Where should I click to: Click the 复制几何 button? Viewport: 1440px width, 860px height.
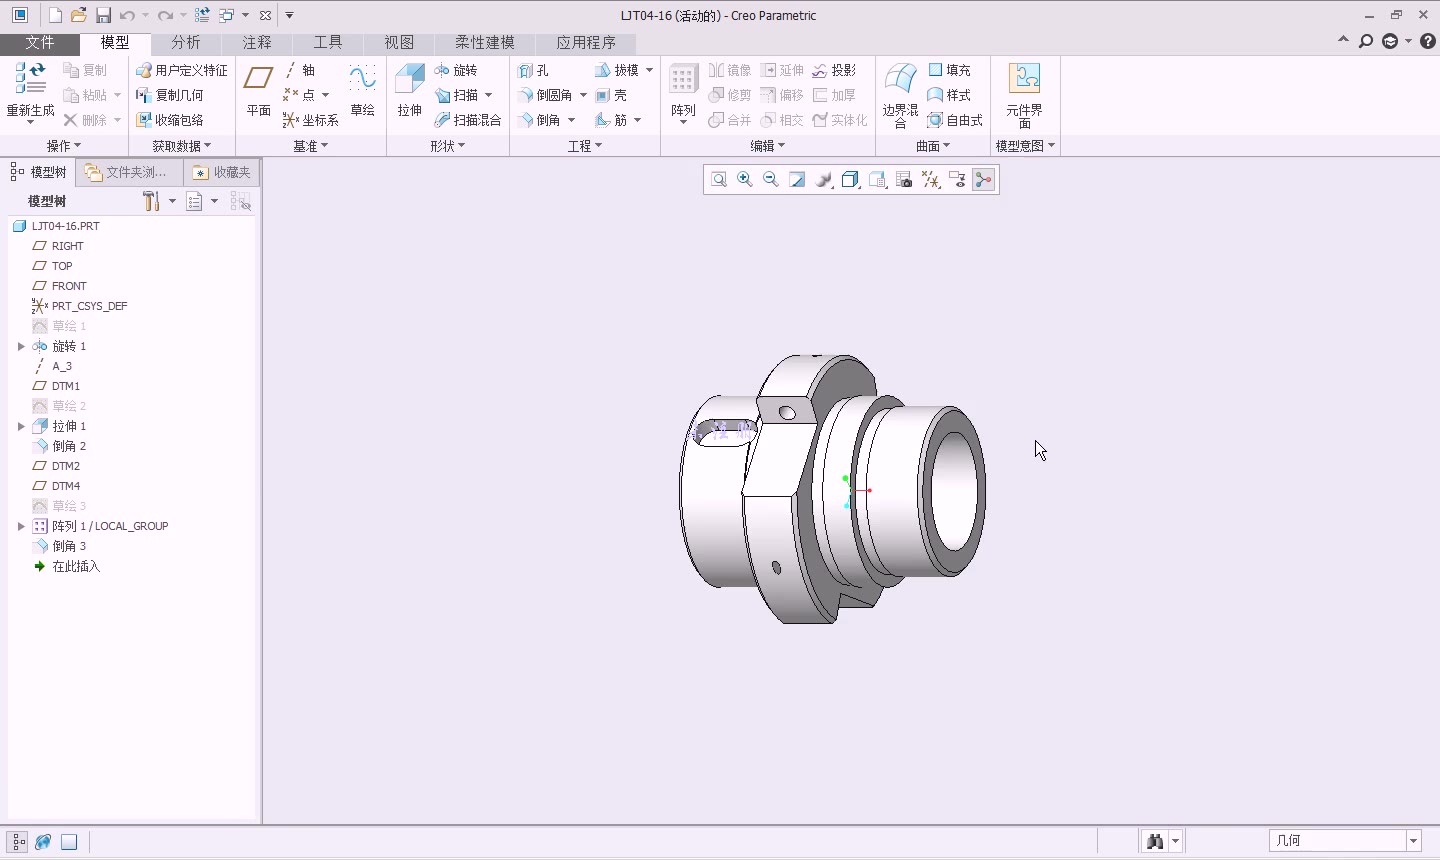[x=170, y=95]
